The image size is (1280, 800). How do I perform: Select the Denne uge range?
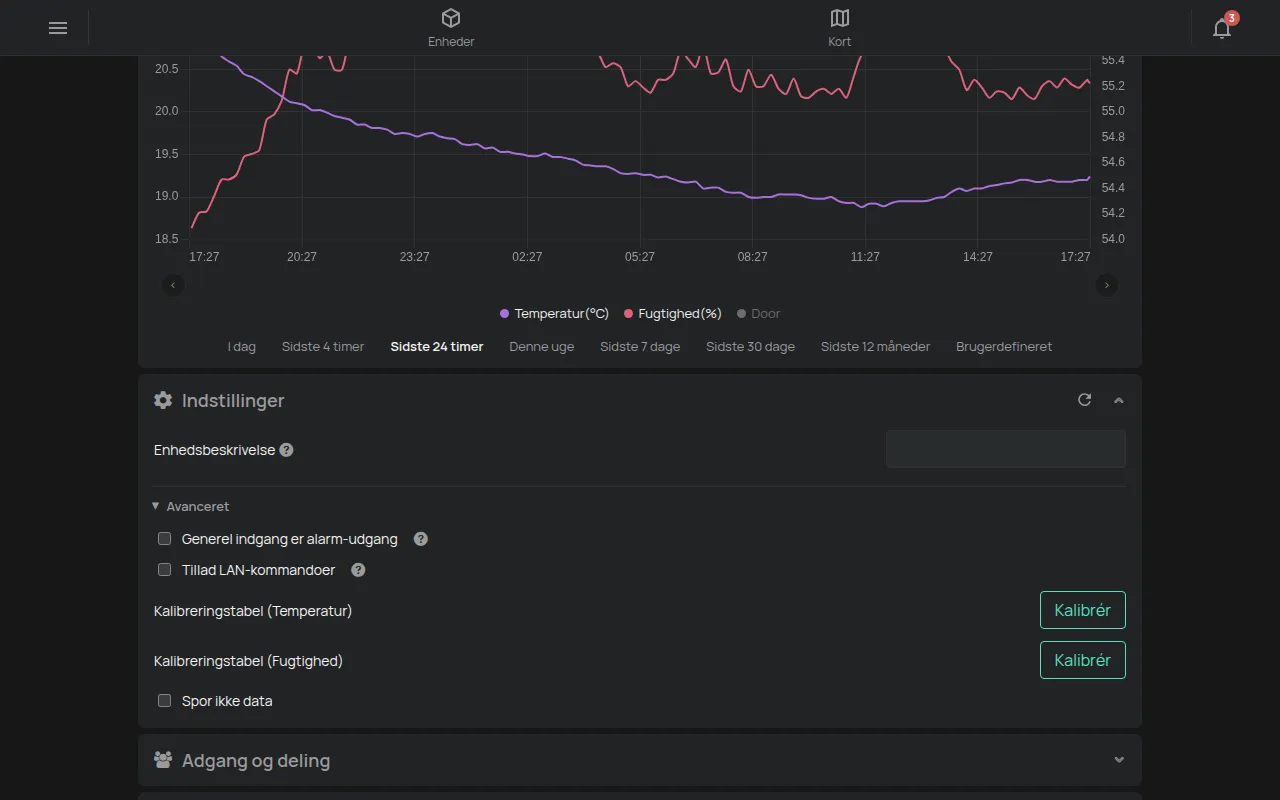pyautogui.click(x=542, y=347)
